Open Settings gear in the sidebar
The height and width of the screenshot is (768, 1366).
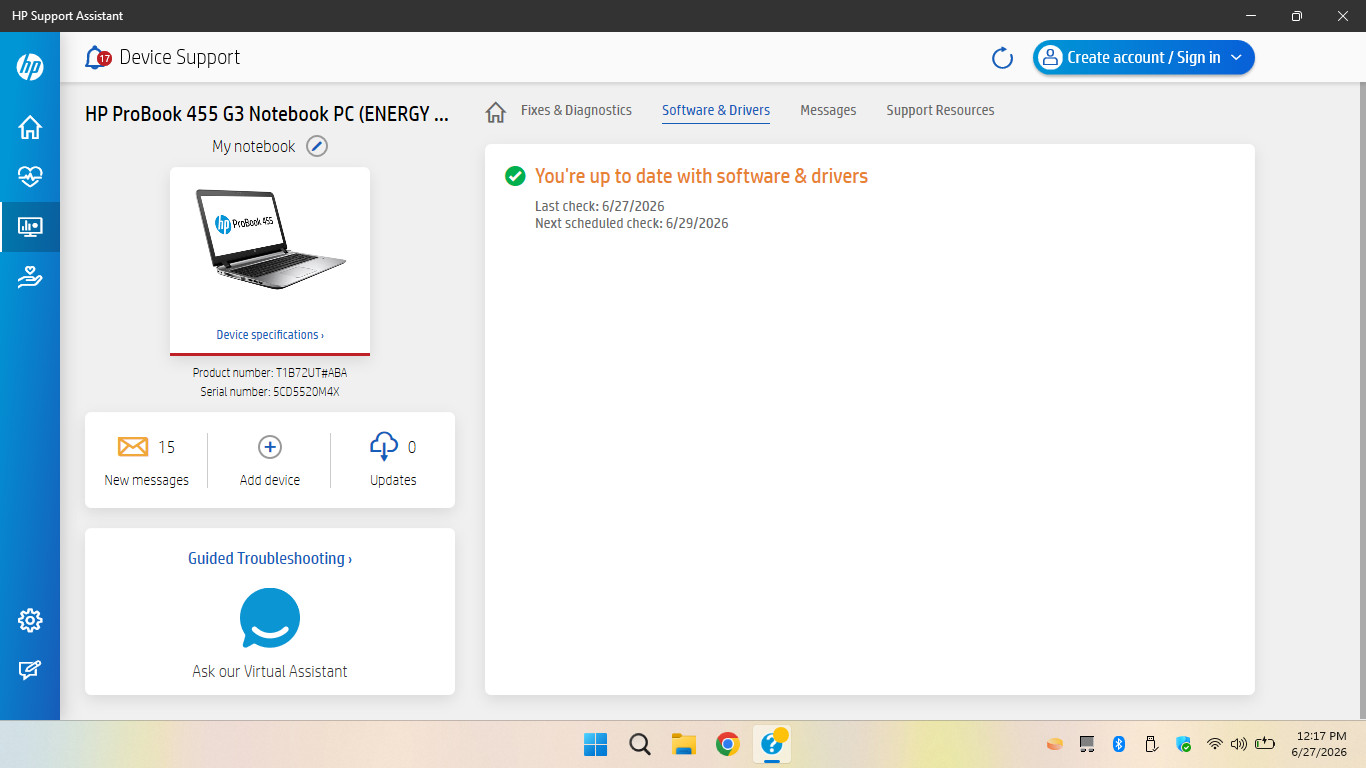(30, 621)
